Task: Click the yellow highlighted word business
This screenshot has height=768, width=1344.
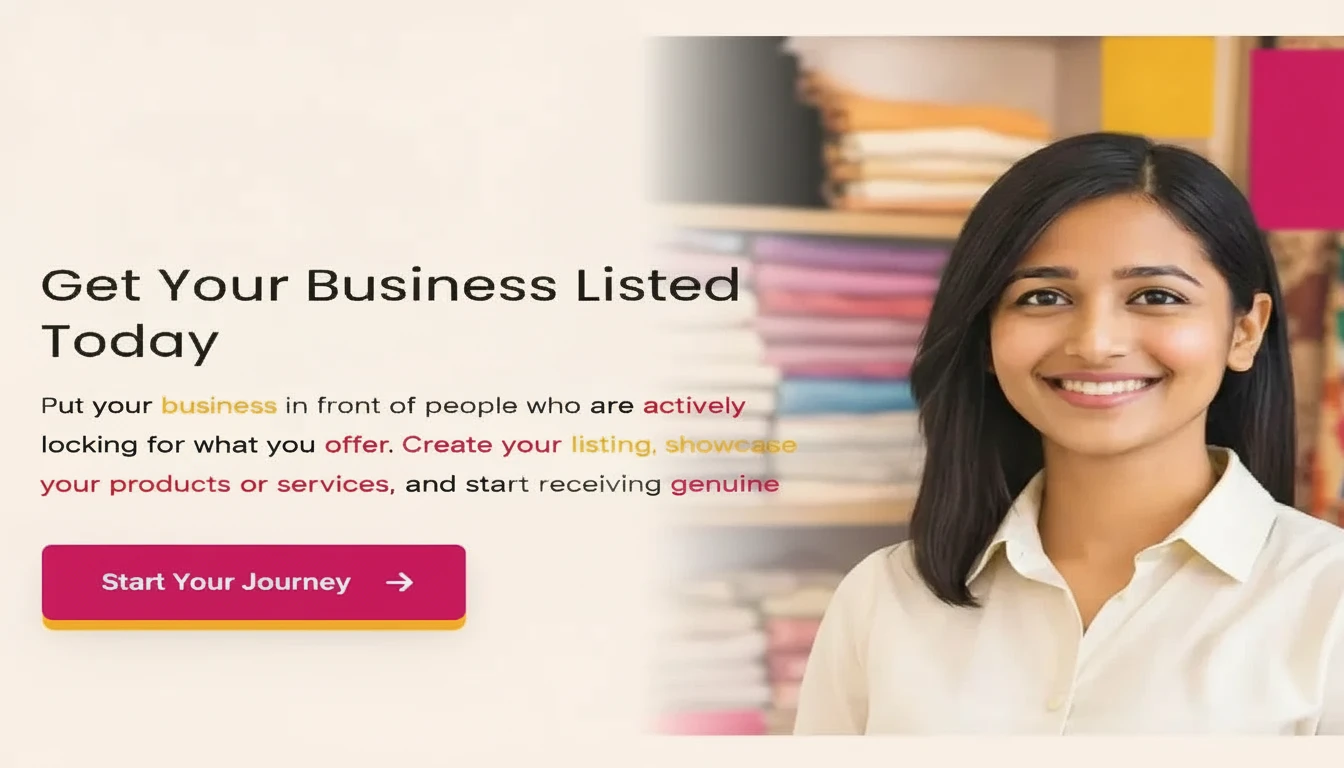Action: point(219,406)
